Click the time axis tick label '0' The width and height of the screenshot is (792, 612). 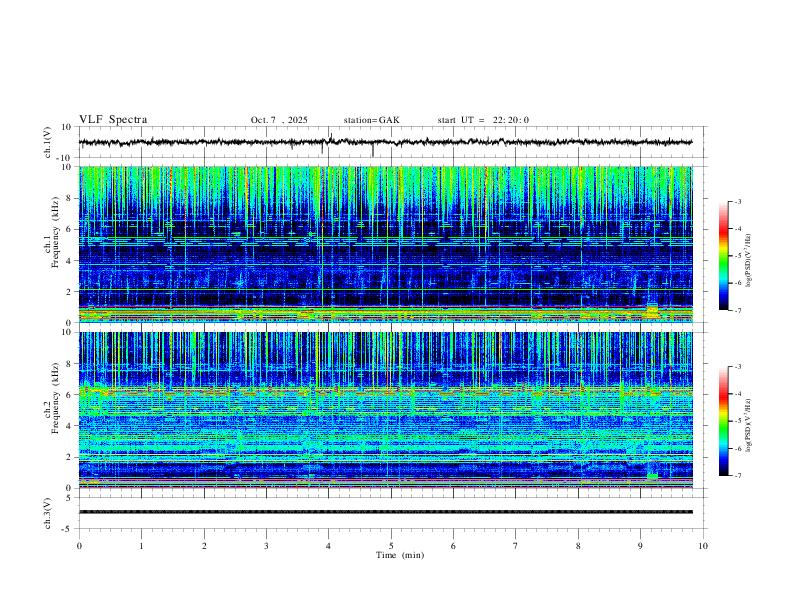pos(79,546)
